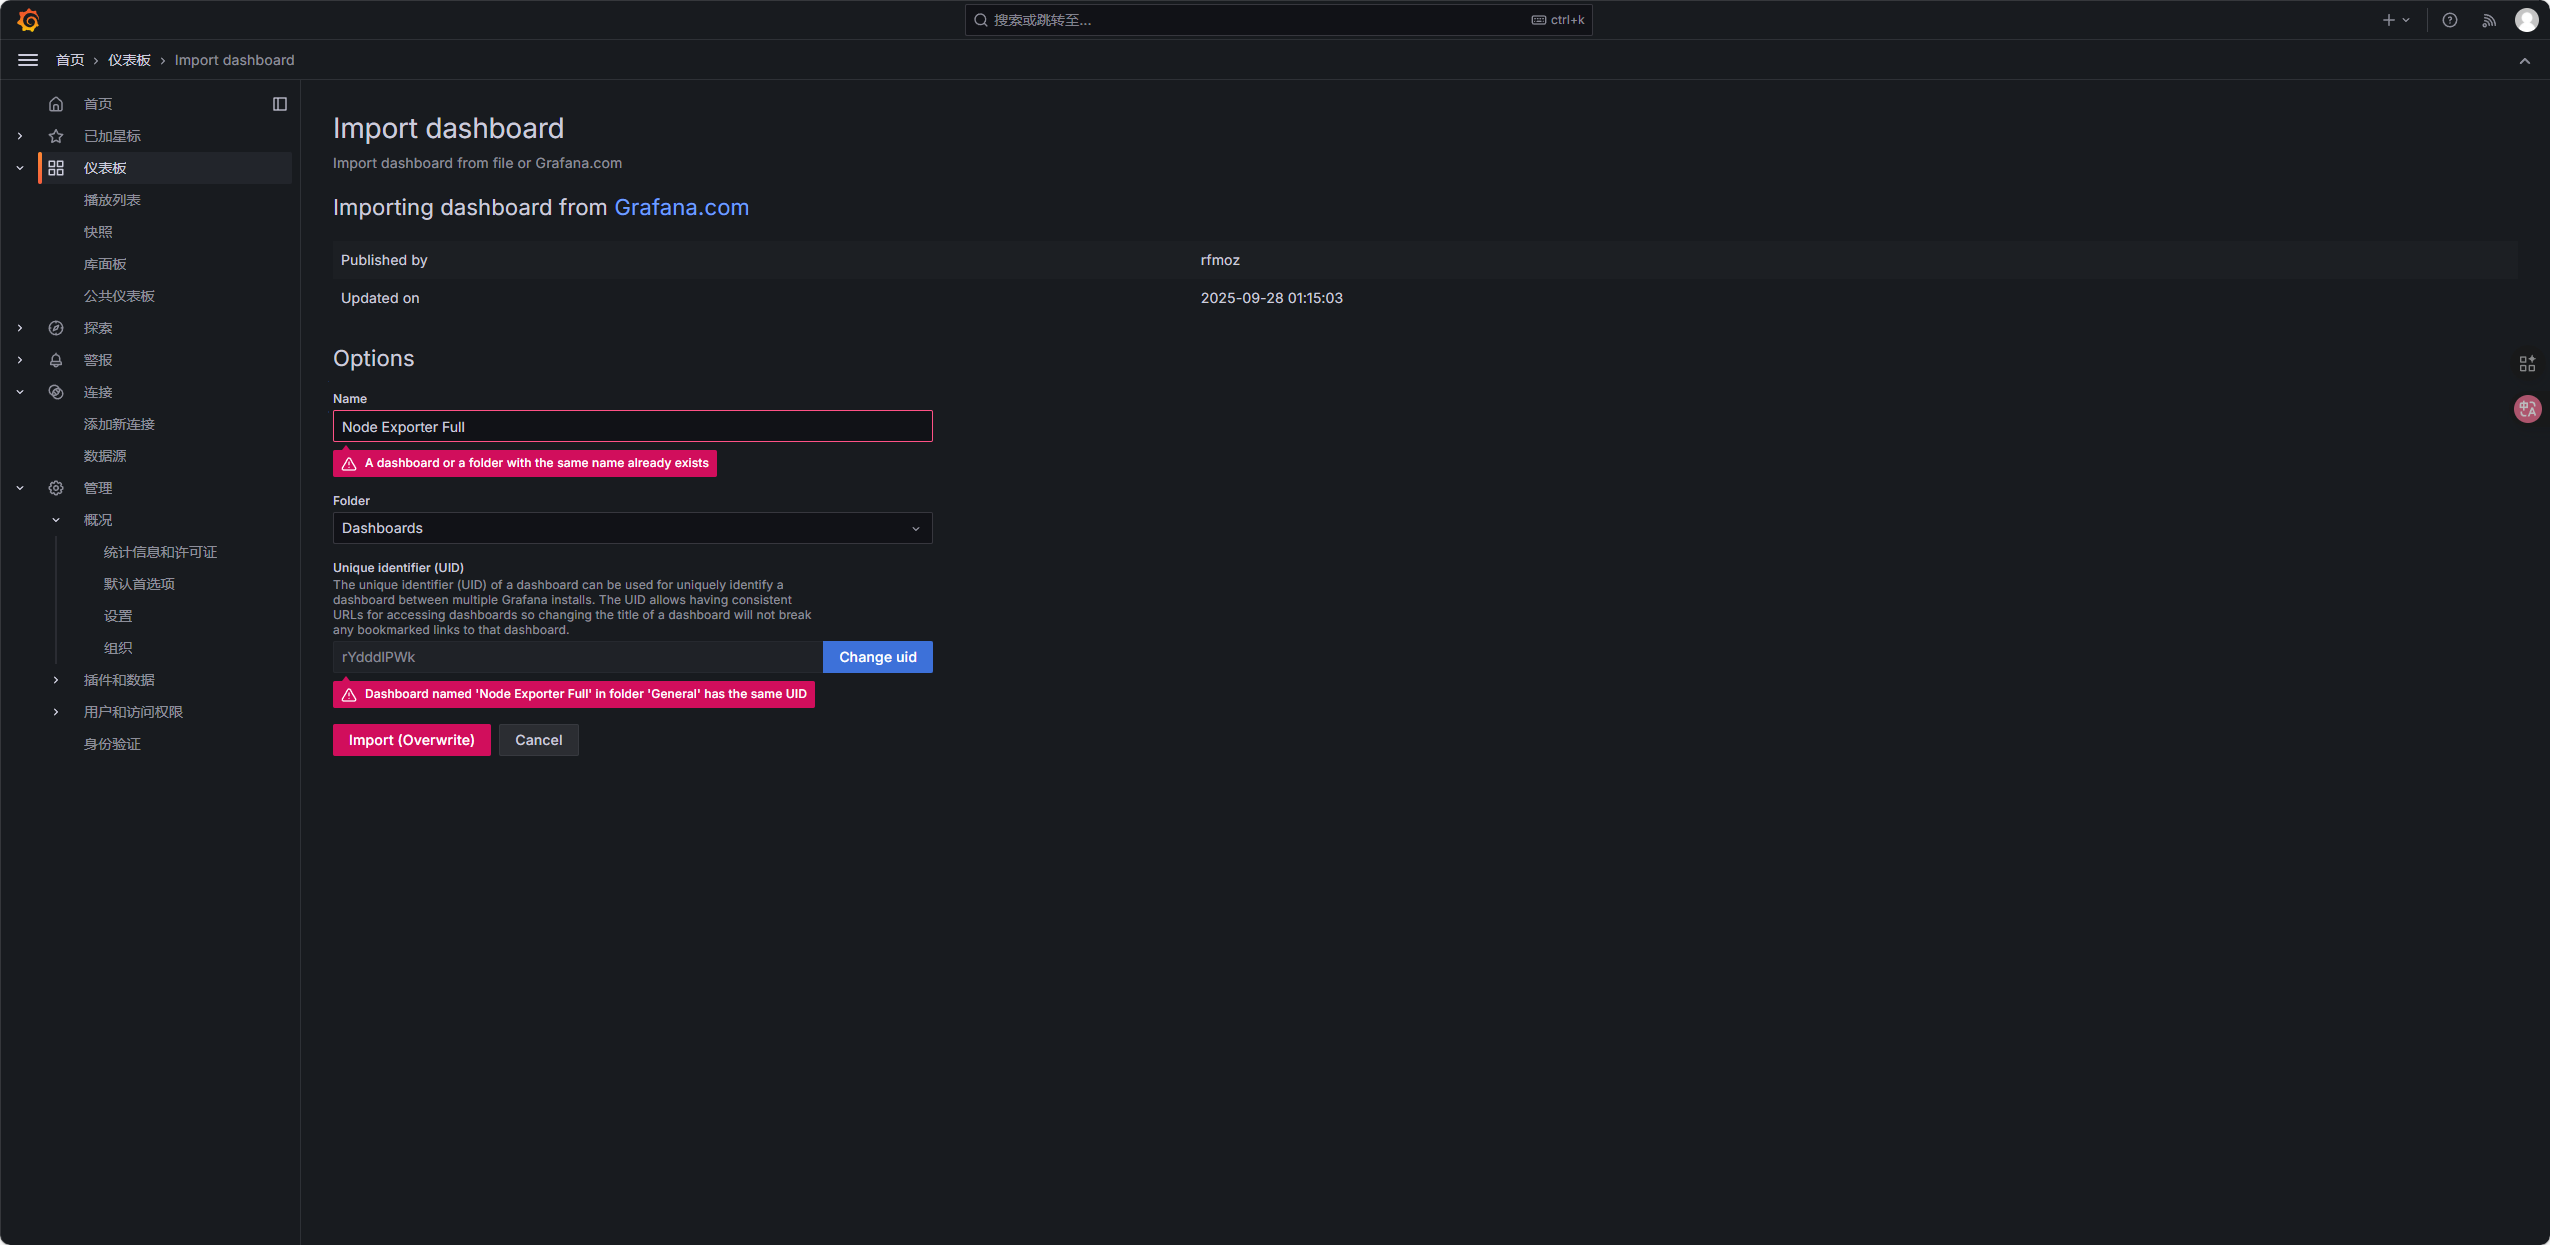Open the Folder Dashboards dropdown
Screen dimensions: 2550x1245
pos(632,528)
